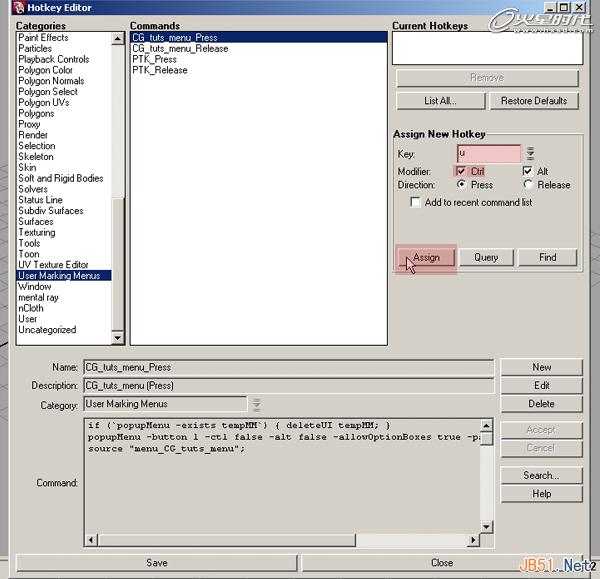Screen dimensions: 600x579
Task: Select Skeleton category
Action: pyautogui.click(x=64, y=157)
